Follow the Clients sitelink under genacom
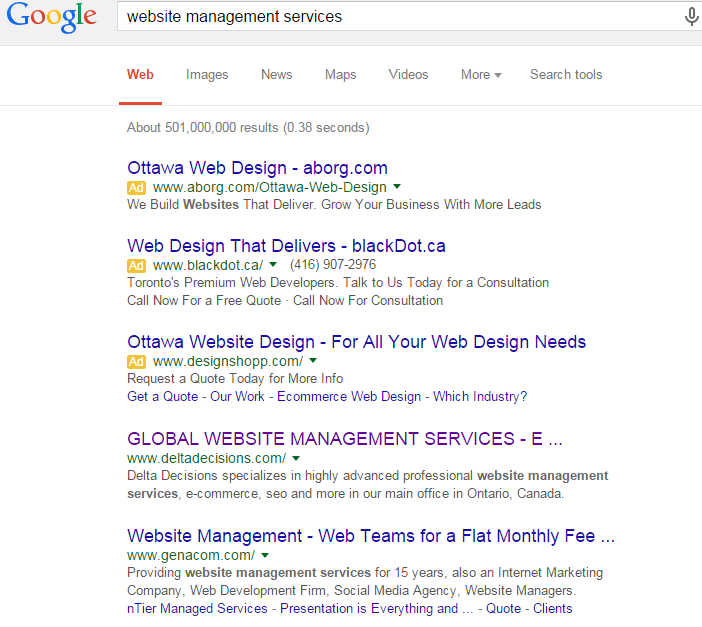702x627 pixels. (552, 609)
